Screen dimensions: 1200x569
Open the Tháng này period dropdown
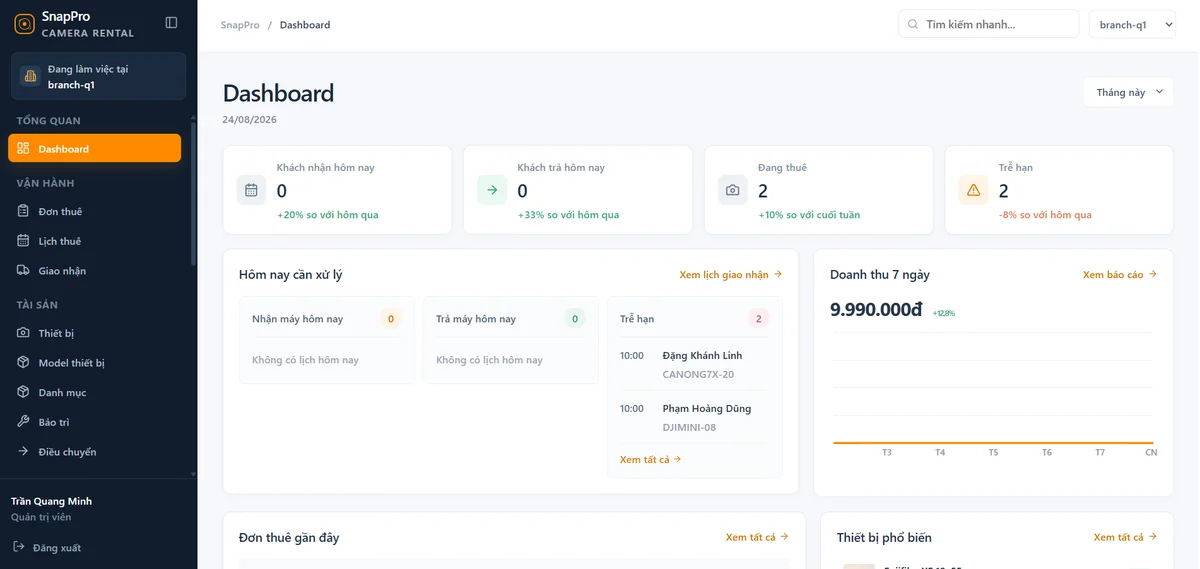[1129, 92]
